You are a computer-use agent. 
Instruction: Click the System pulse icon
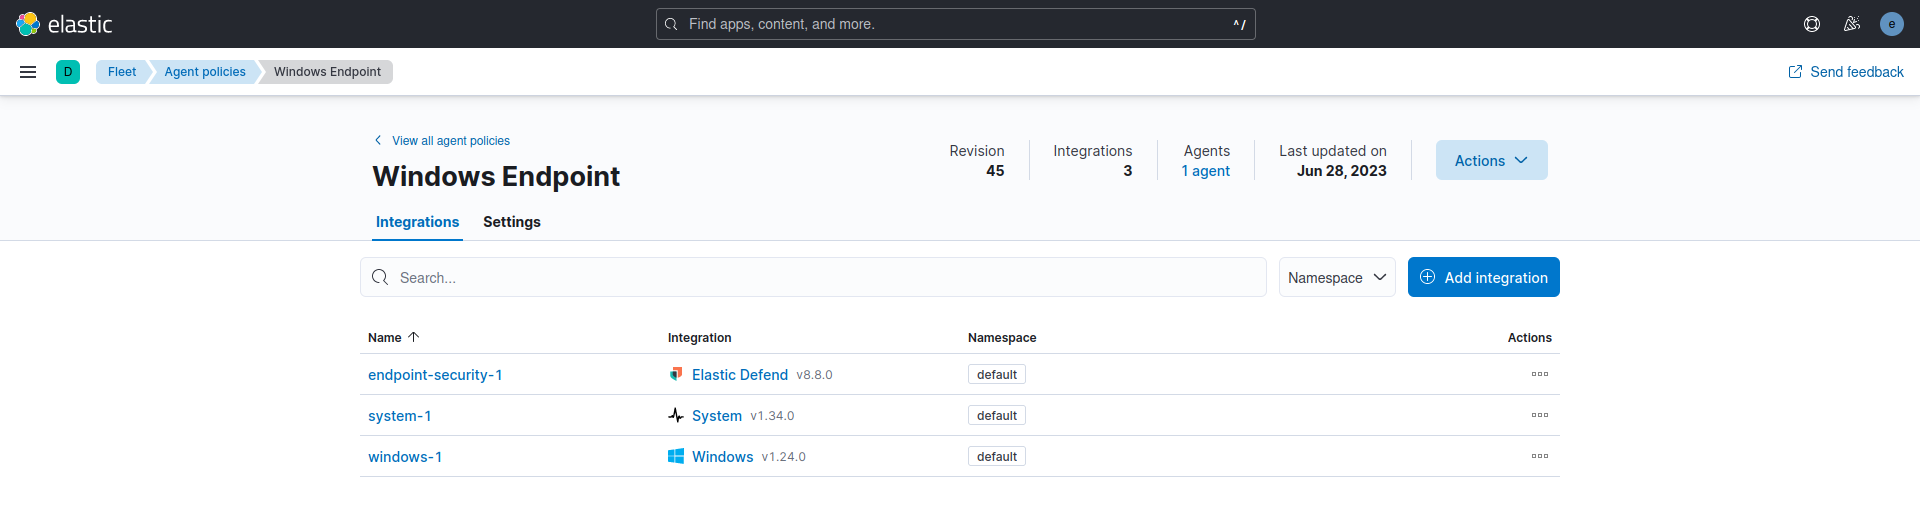point(676,415)
